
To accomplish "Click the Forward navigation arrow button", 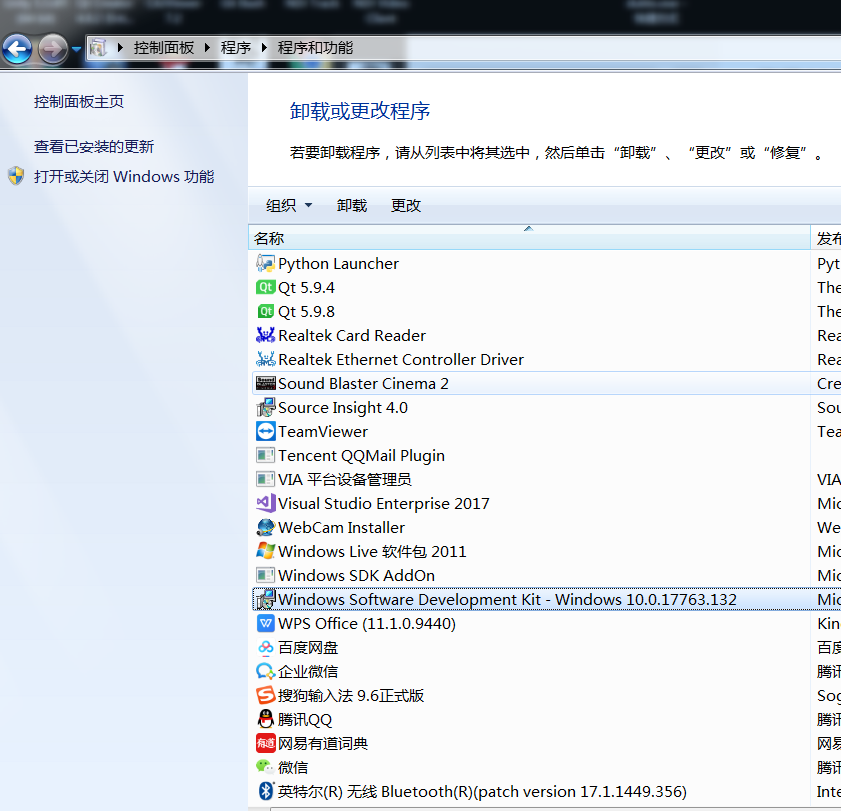I will 53,49.
